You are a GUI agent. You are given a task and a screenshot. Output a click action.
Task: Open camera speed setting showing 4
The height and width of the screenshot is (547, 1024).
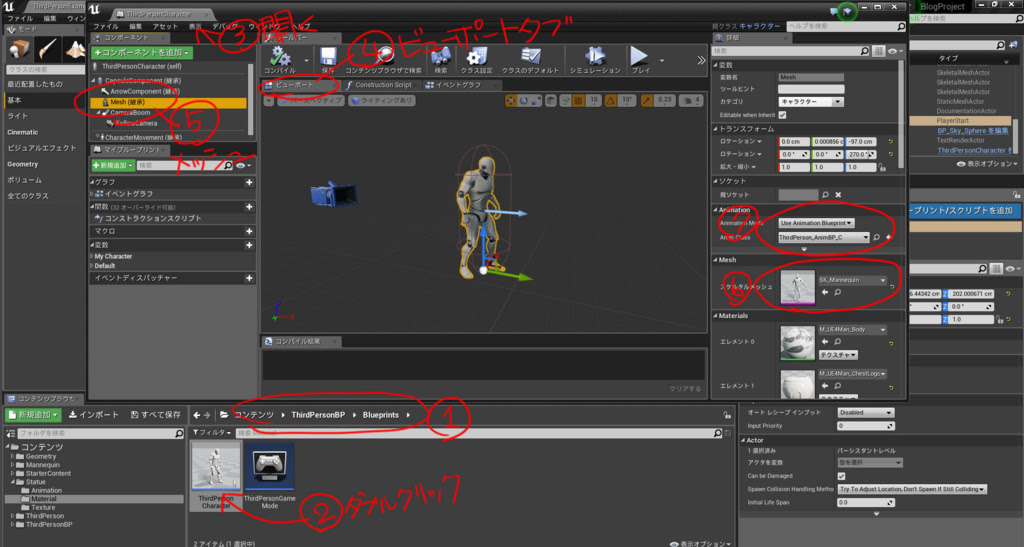point(691,101)
